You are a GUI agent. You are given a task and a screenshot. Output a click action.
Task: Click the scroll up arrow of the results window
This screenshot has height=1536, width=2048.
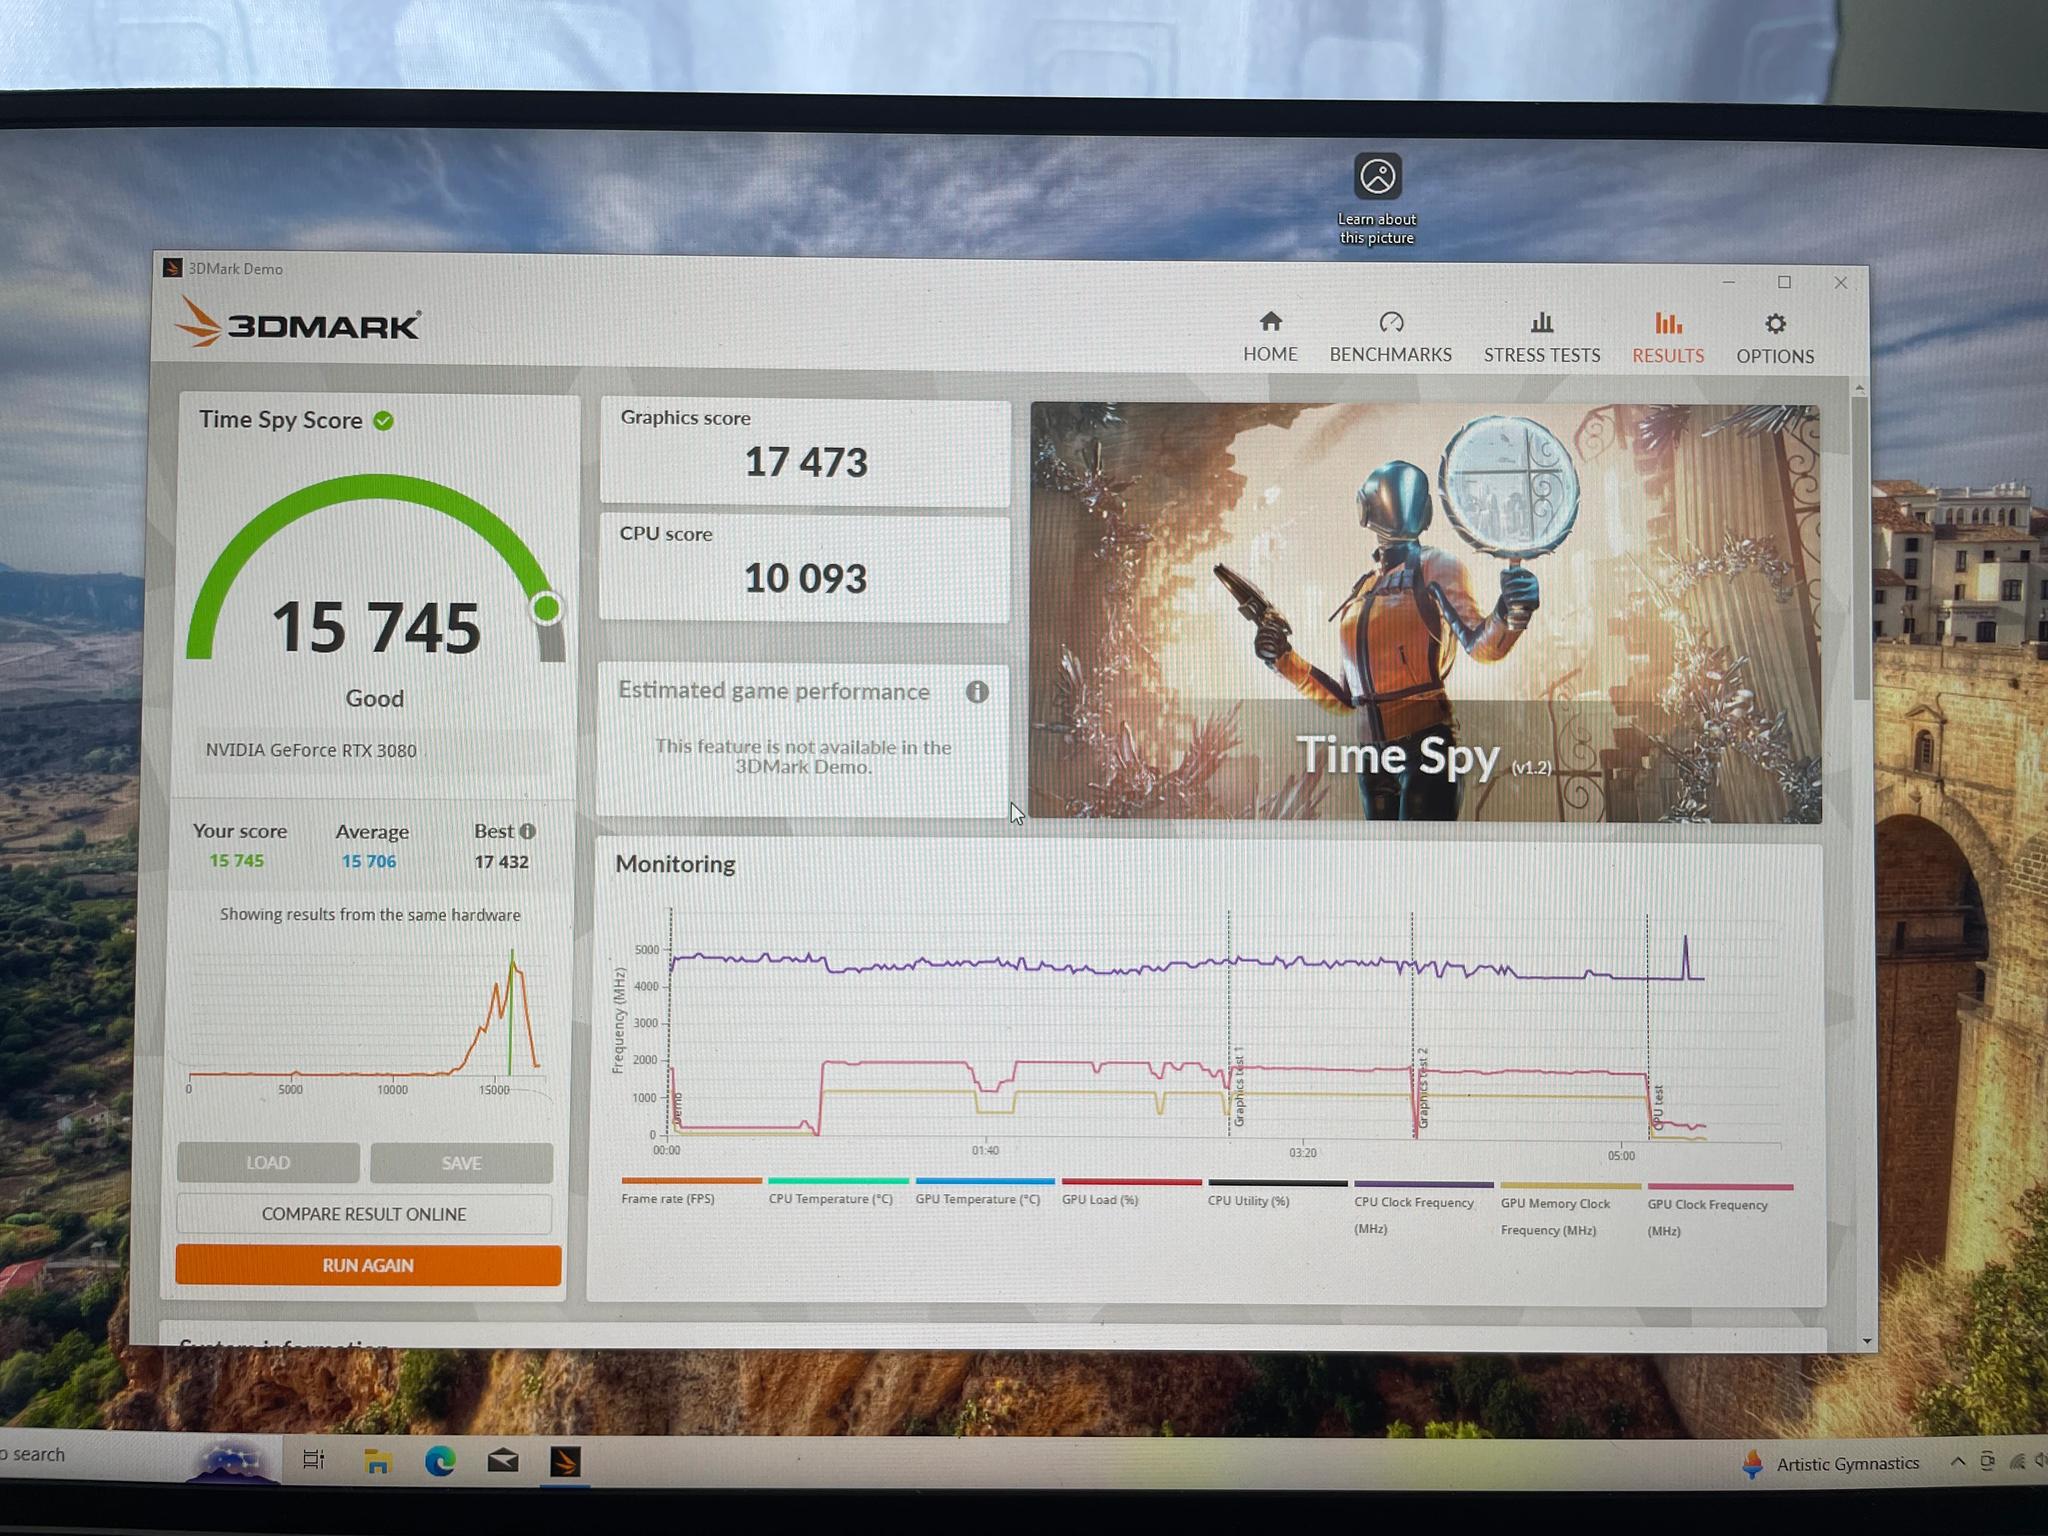1859,388
